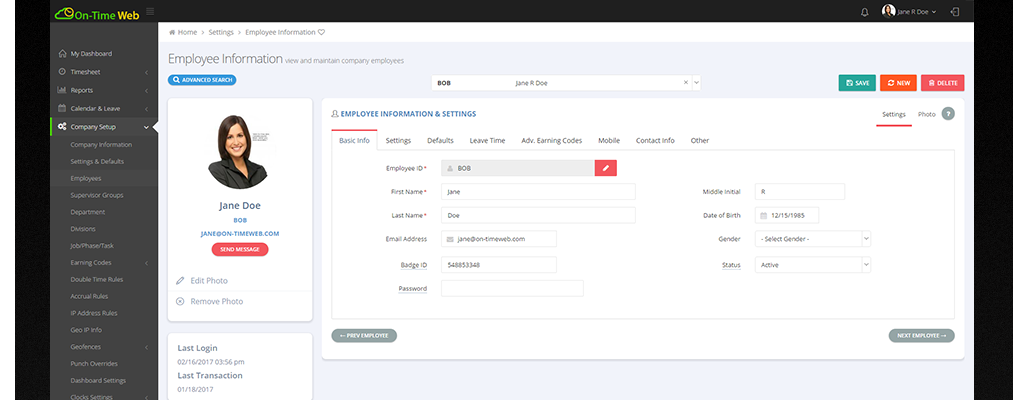The image size is (1024, 400).
Task: Expand the Timesheet sidebar menu
Action: click(x=104, y=72)
